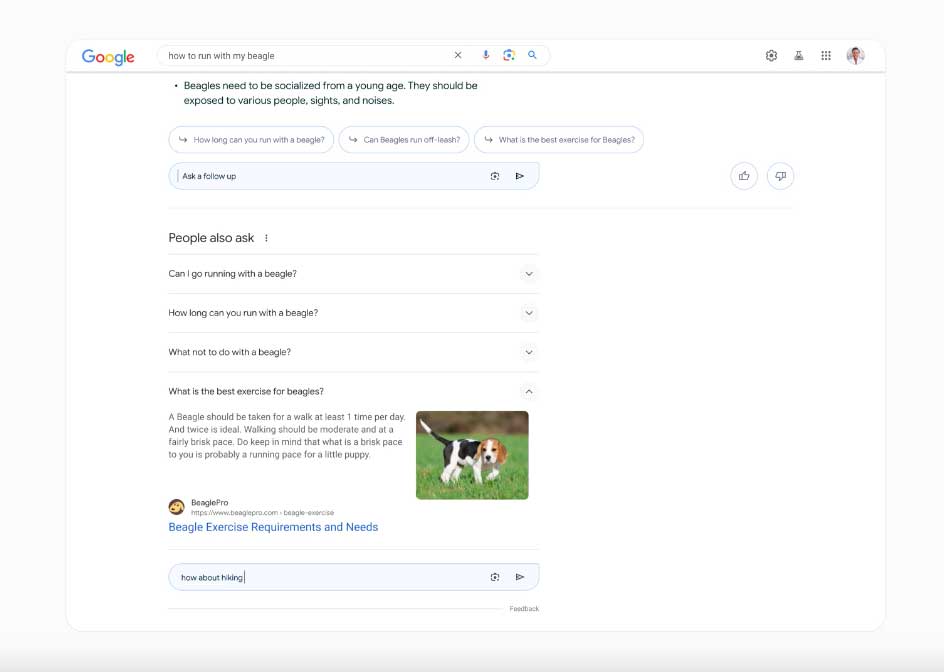Click the beagle puppy photo
This screenshot has width=944, height=672.
(x=472, y=455)
